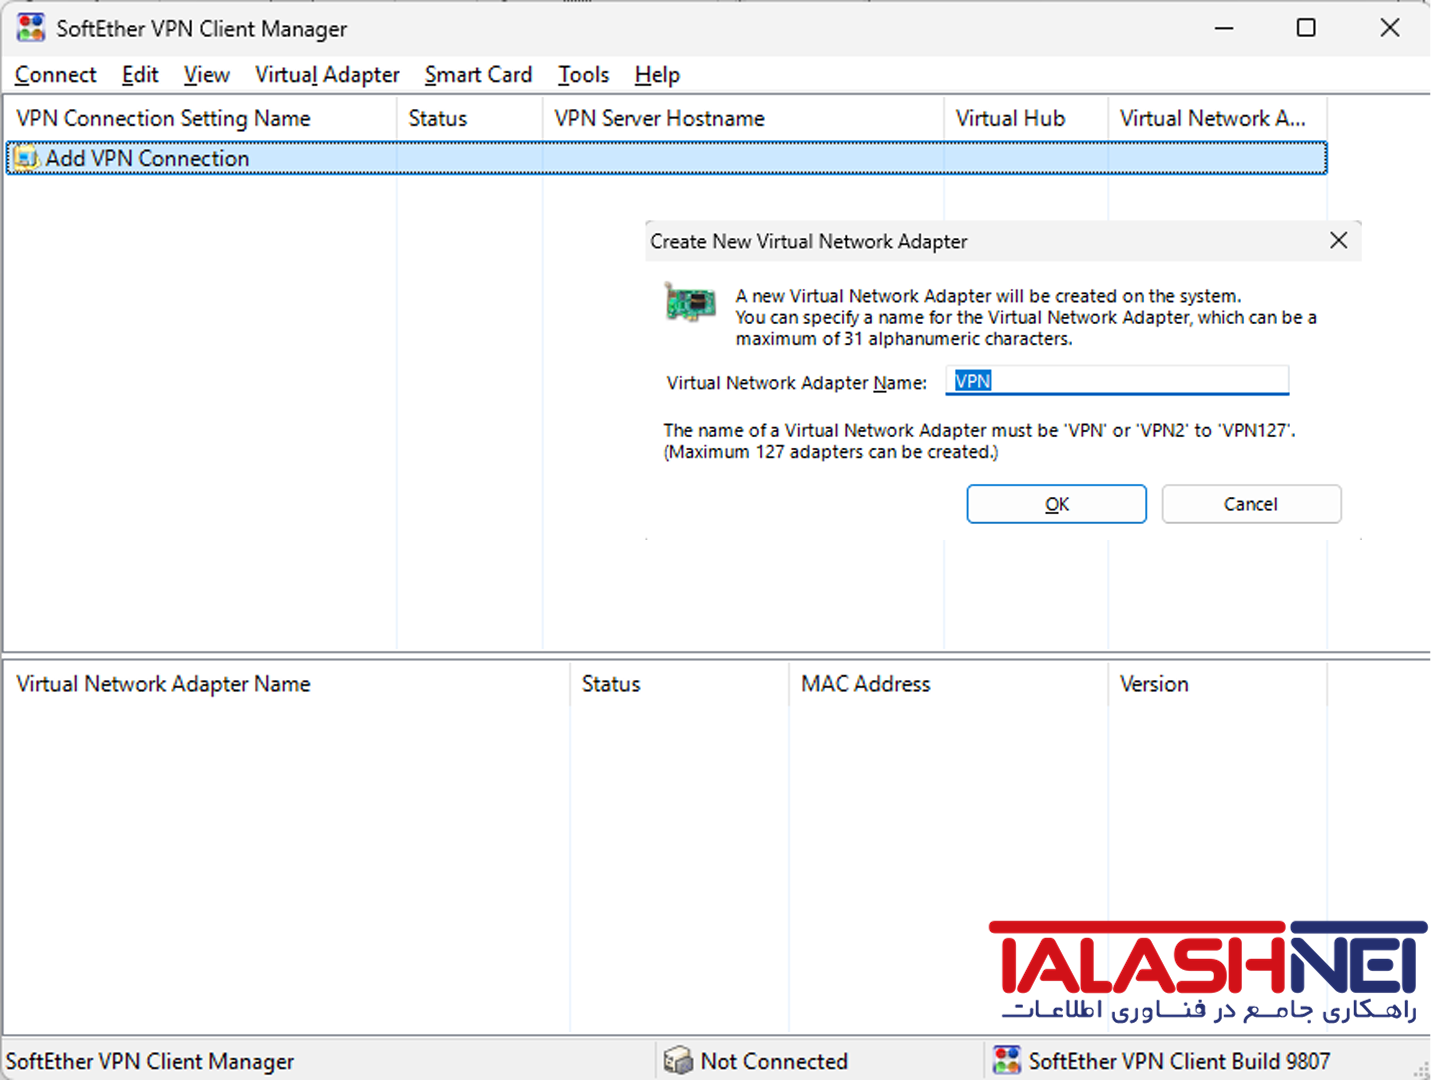Click the network adapter card icon in dialog
The image size is (1432, 1080).
690,302
